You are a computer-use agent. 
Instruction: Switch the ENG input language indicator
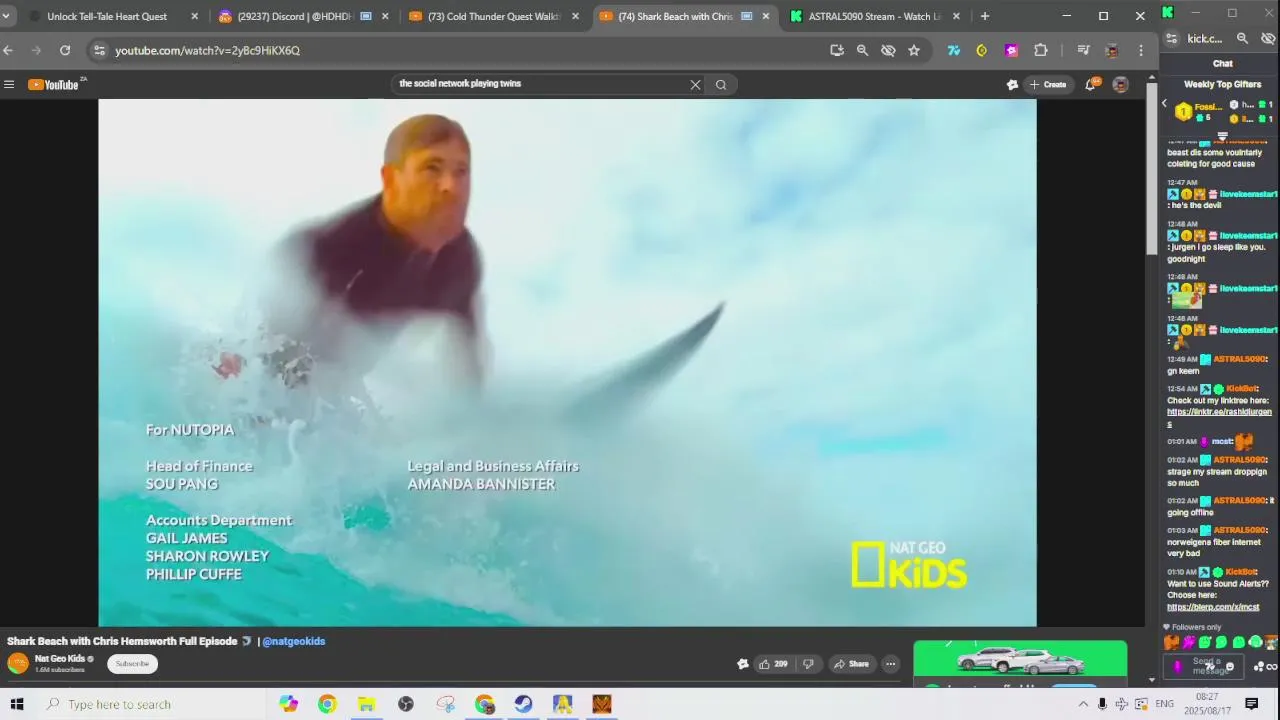point(1164,704)
